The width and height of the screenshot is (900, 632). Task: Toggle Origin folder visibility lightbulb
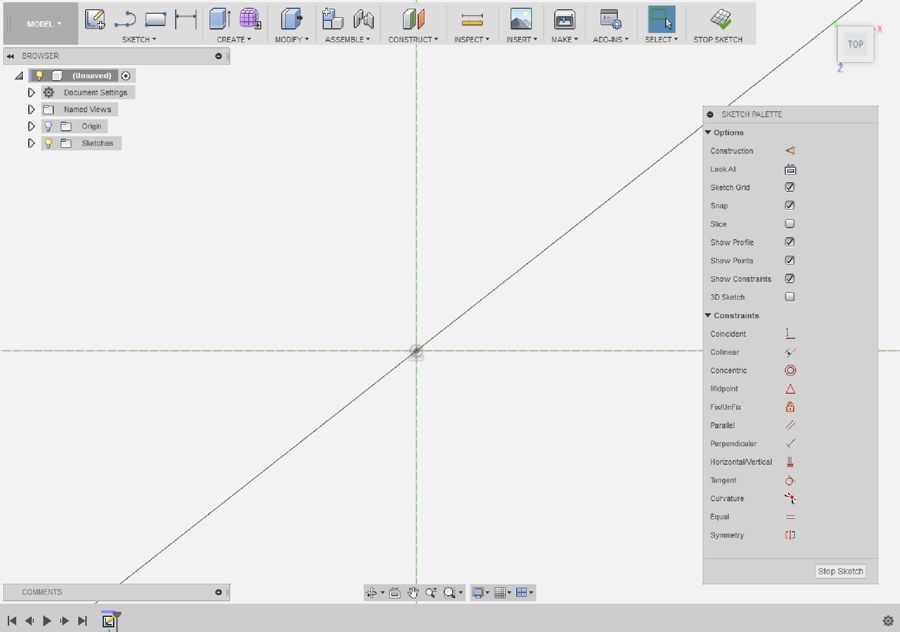48,126
